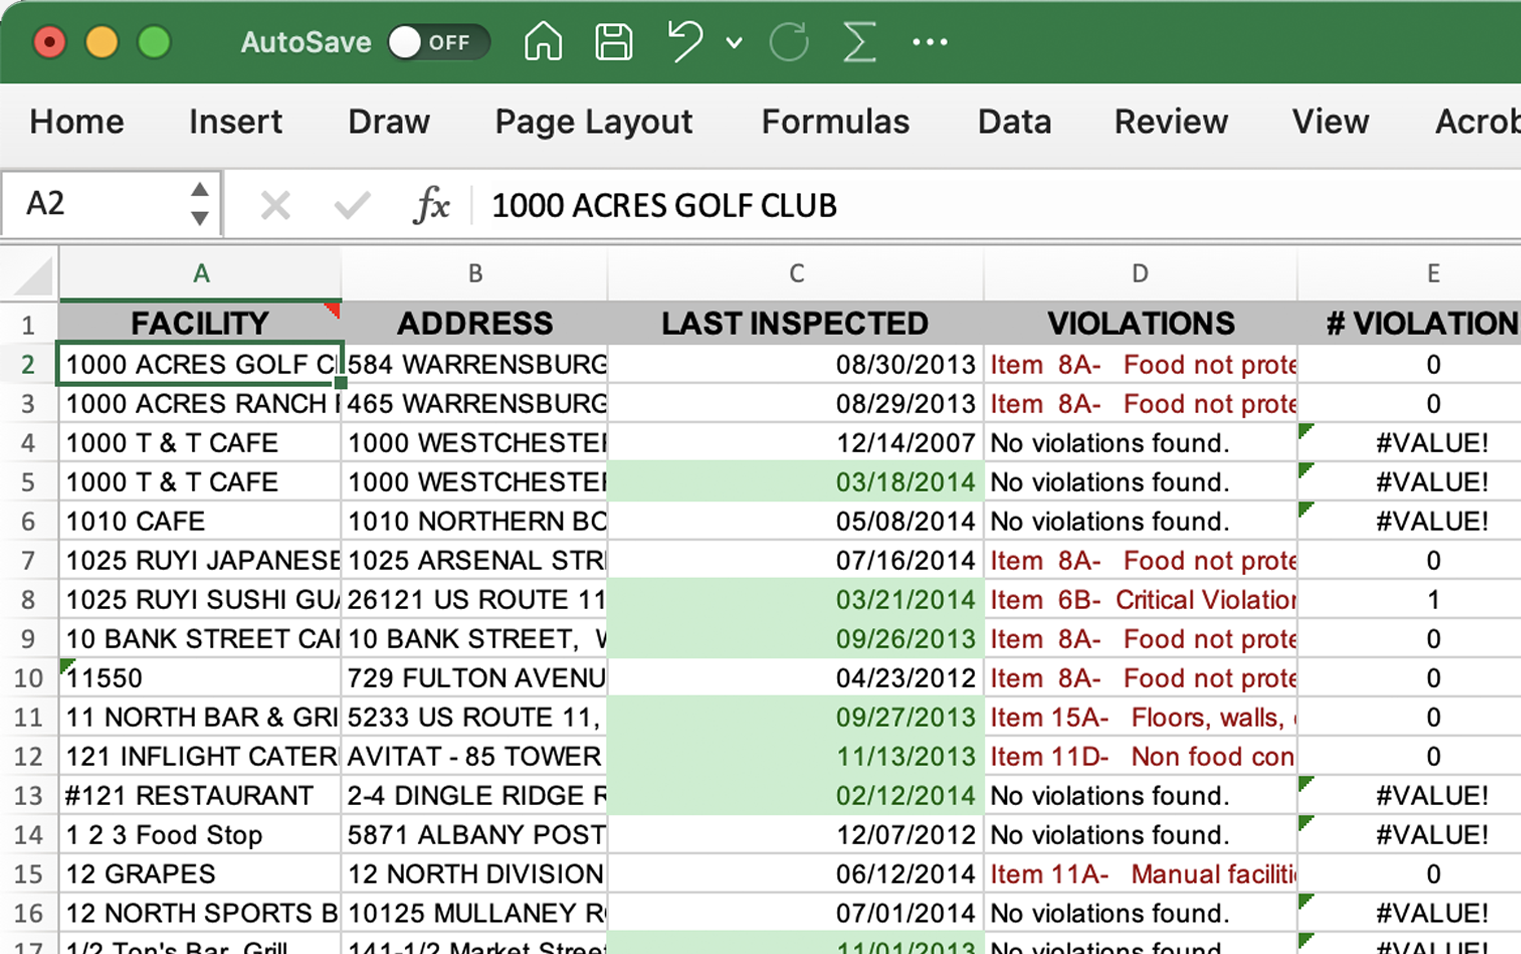Select column C header

coord(796,274)
